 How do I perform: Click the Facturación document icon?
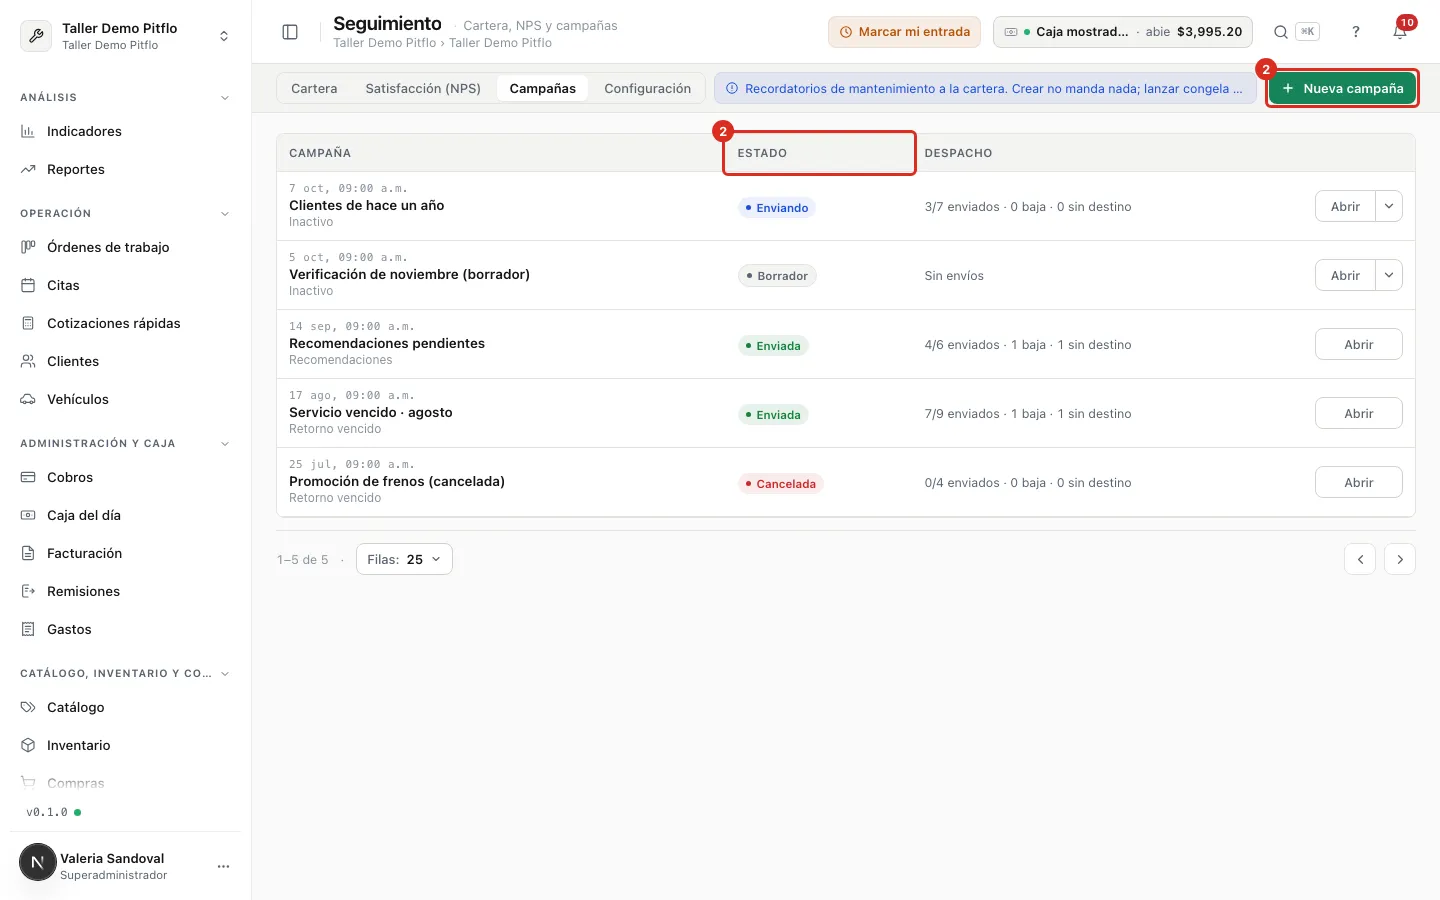28,553
